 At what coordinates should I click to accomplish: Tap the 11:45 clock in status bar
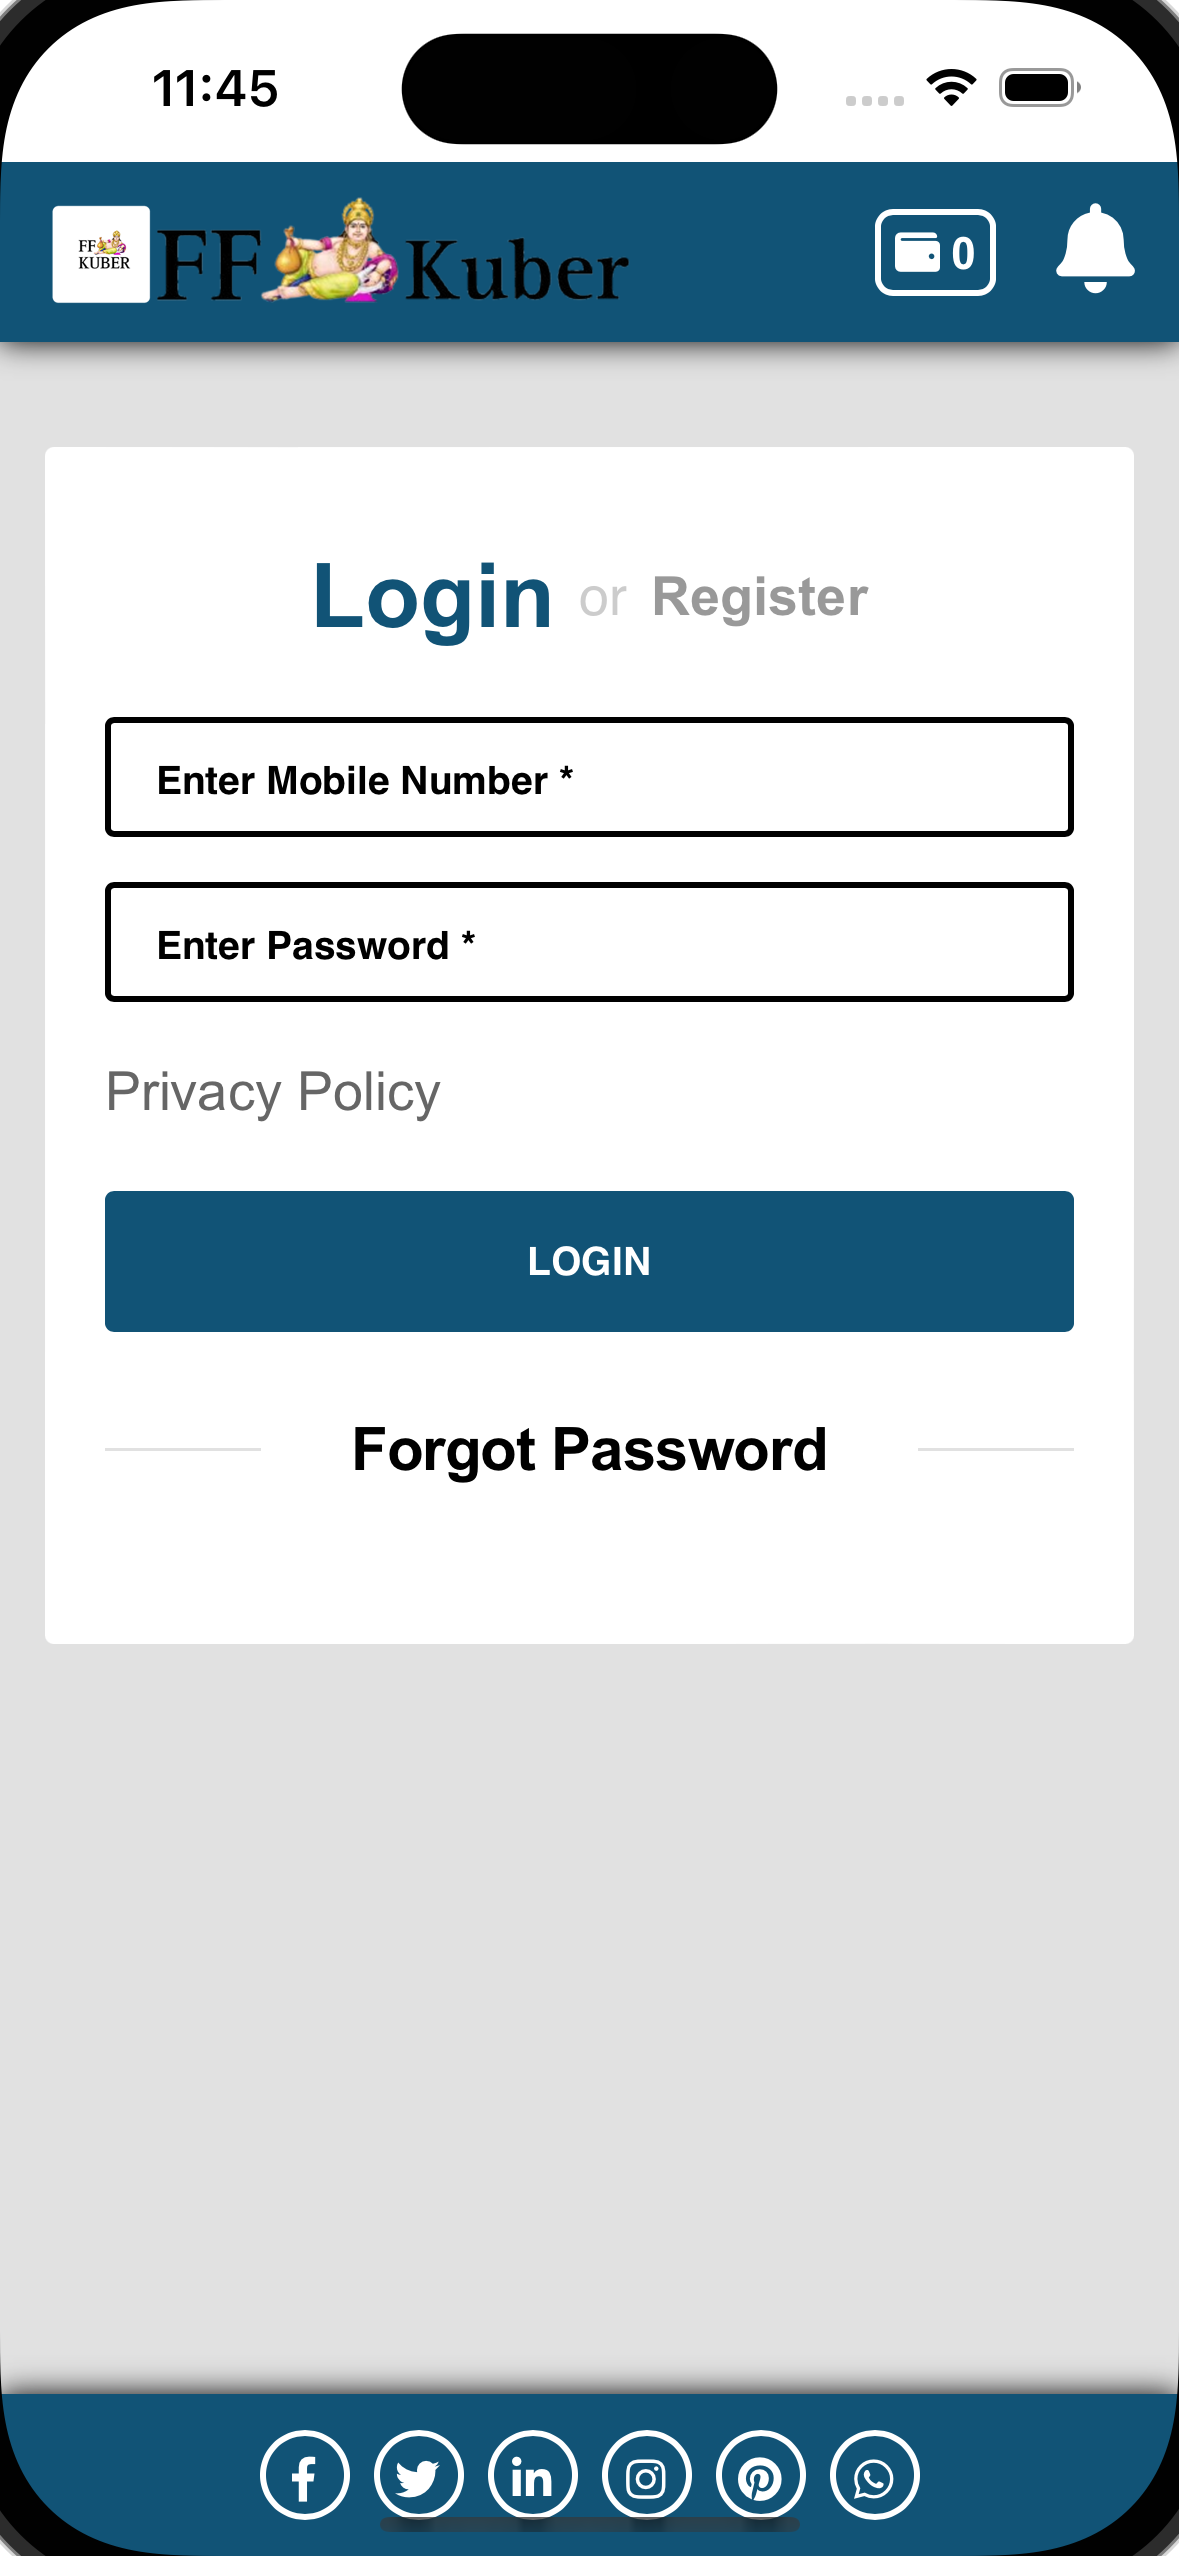pos(215,88)
